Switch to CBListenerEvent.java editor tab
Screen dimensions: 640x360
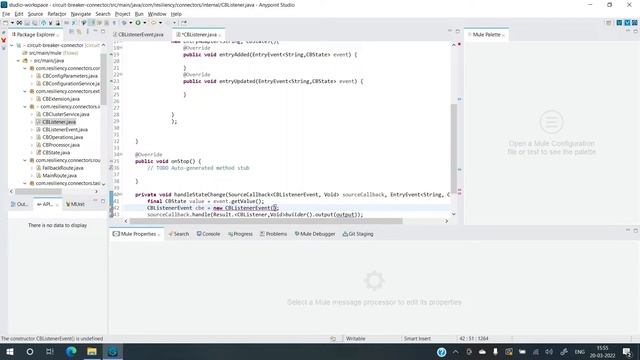point(138,35)
